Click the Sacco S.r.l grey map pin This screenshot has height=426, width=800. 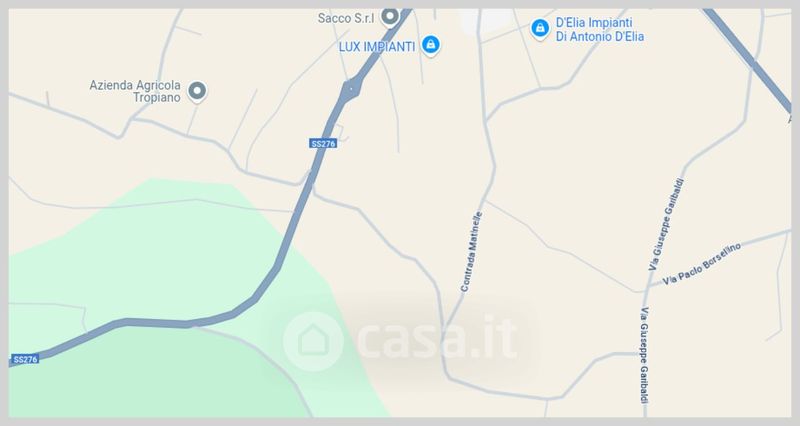(390, 18)
